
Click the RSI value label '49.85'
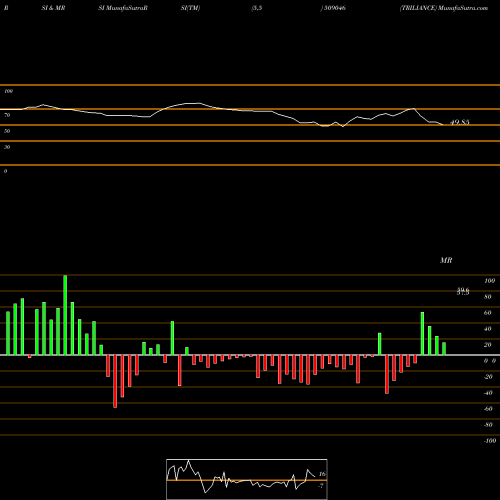pos(460,122)
